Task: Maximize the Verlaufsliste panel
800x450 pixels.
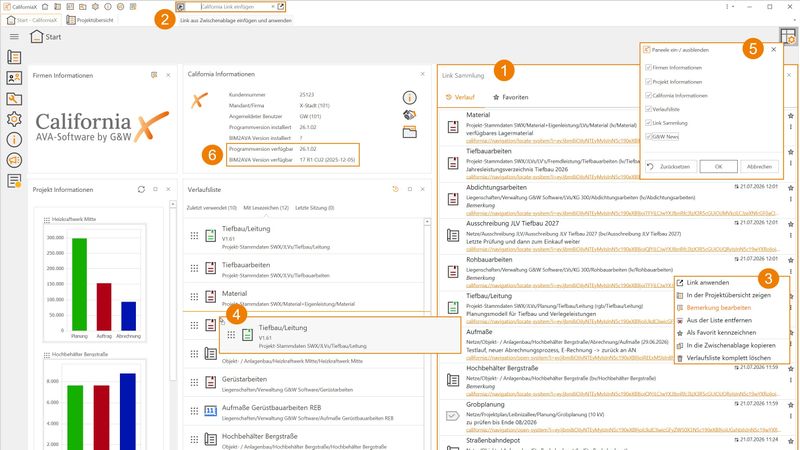Action: [410, 189]
